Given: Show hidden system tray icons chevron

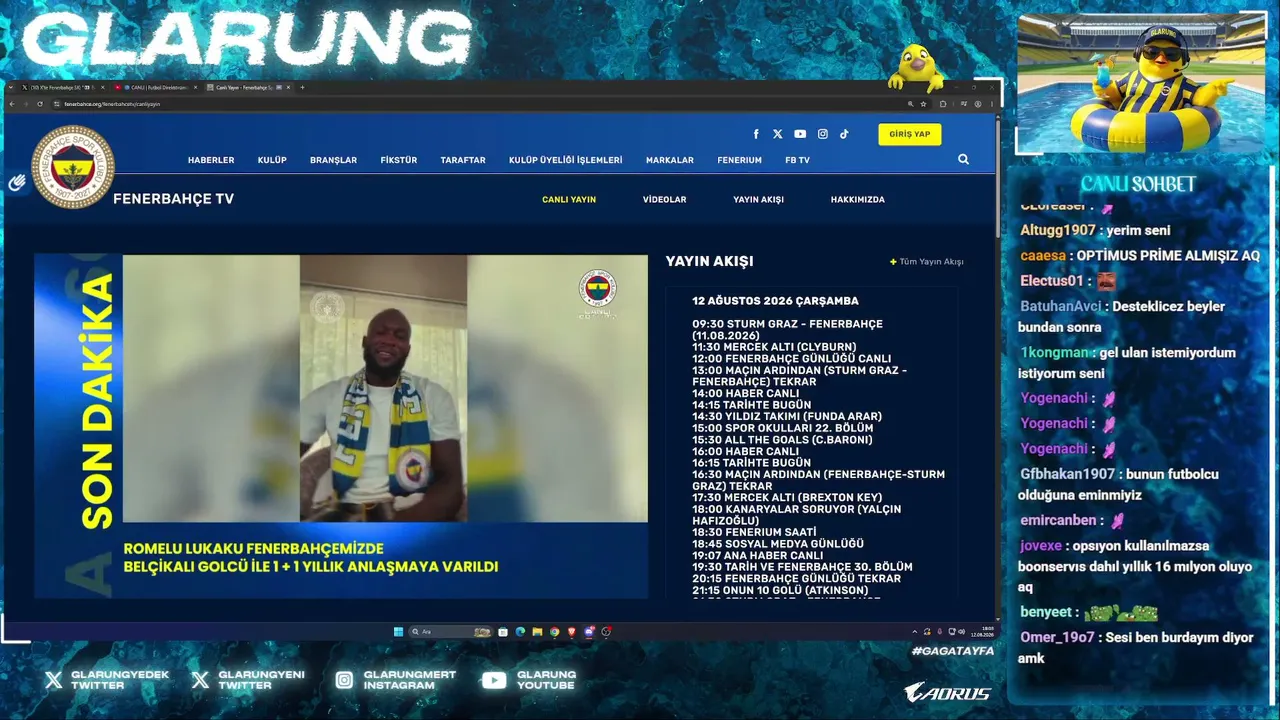Looking at the screenshot, I should (915, 632).
